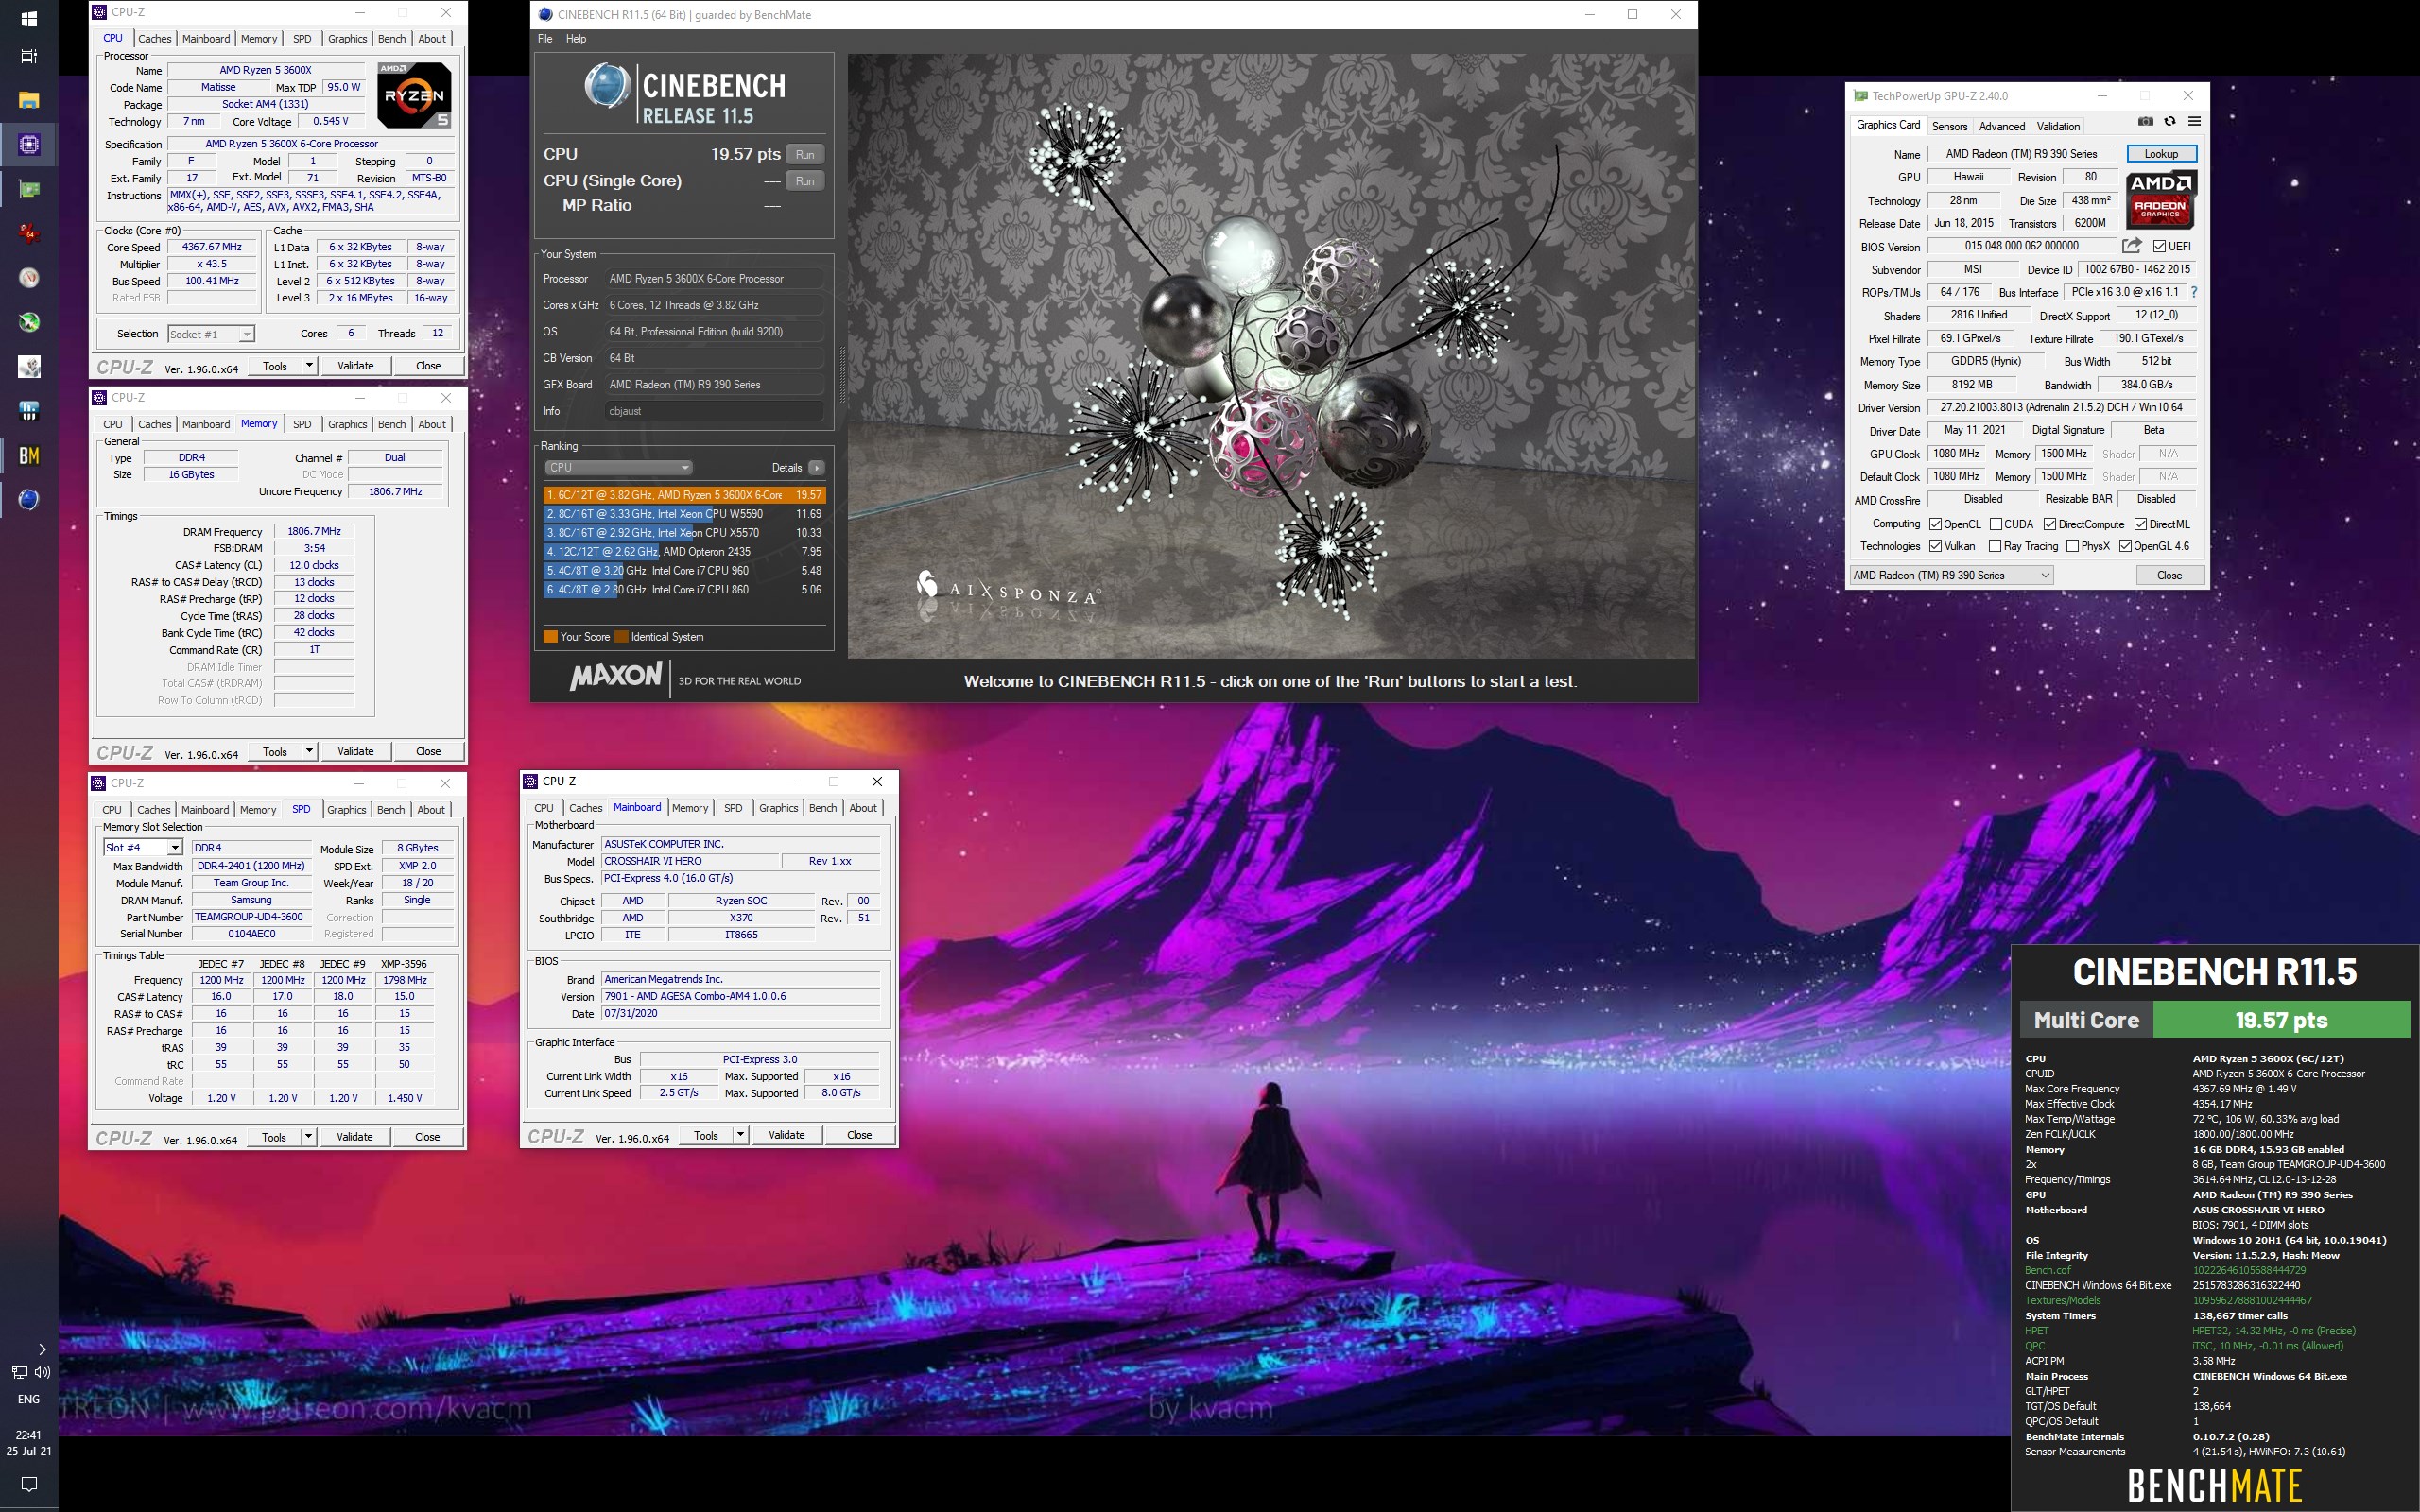Image resolution: width=2420 pixels, height=1512 pixels.
Task: Click the ENG language indicator
Action: (29, 1399)
